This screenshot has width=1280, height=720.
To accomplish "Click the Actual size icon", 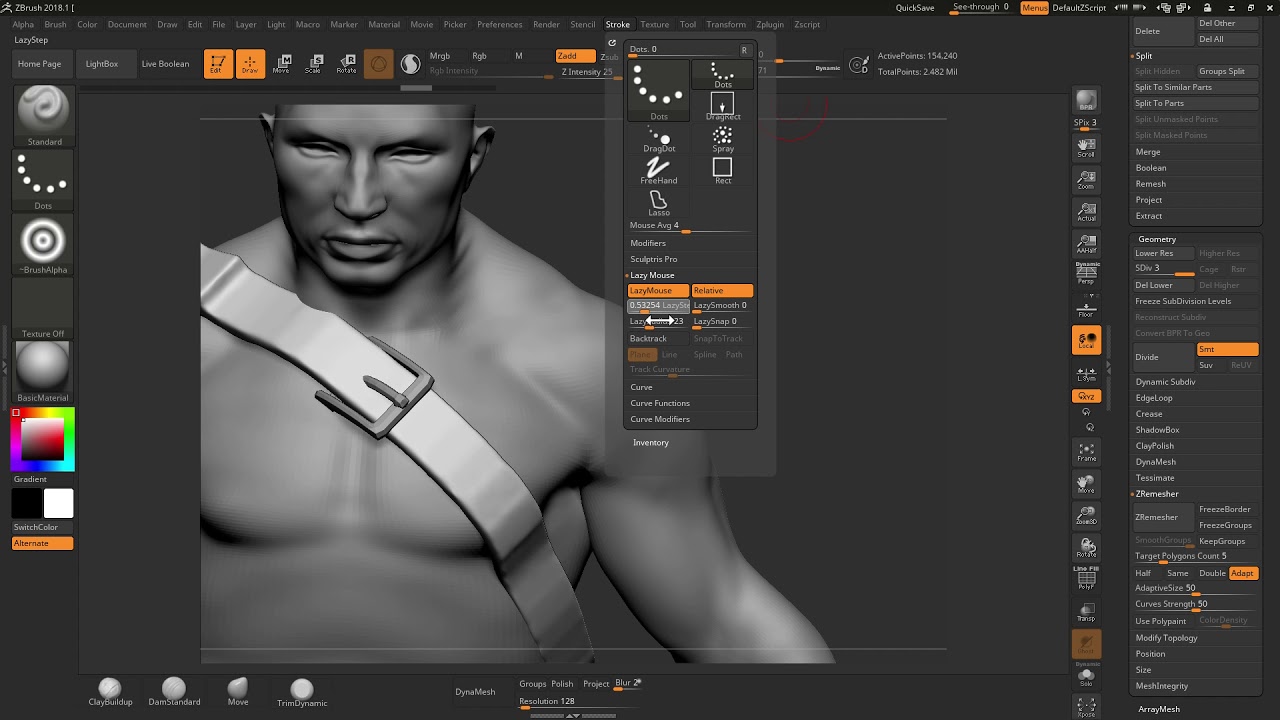I will click(x=1086, y=212).
